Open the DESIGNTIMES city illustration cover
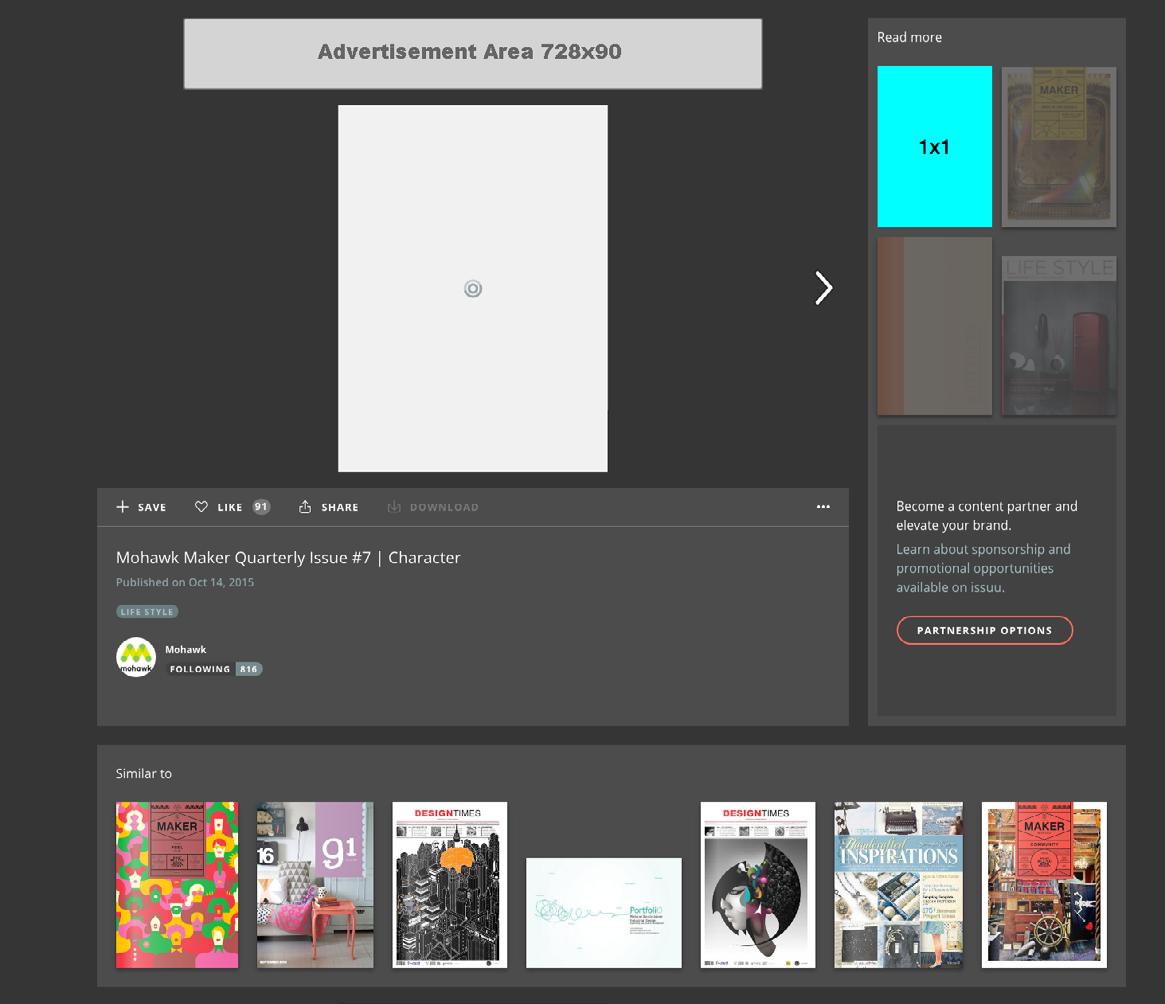Viewport: 1165px width, 1004px height. coord(450,884)
